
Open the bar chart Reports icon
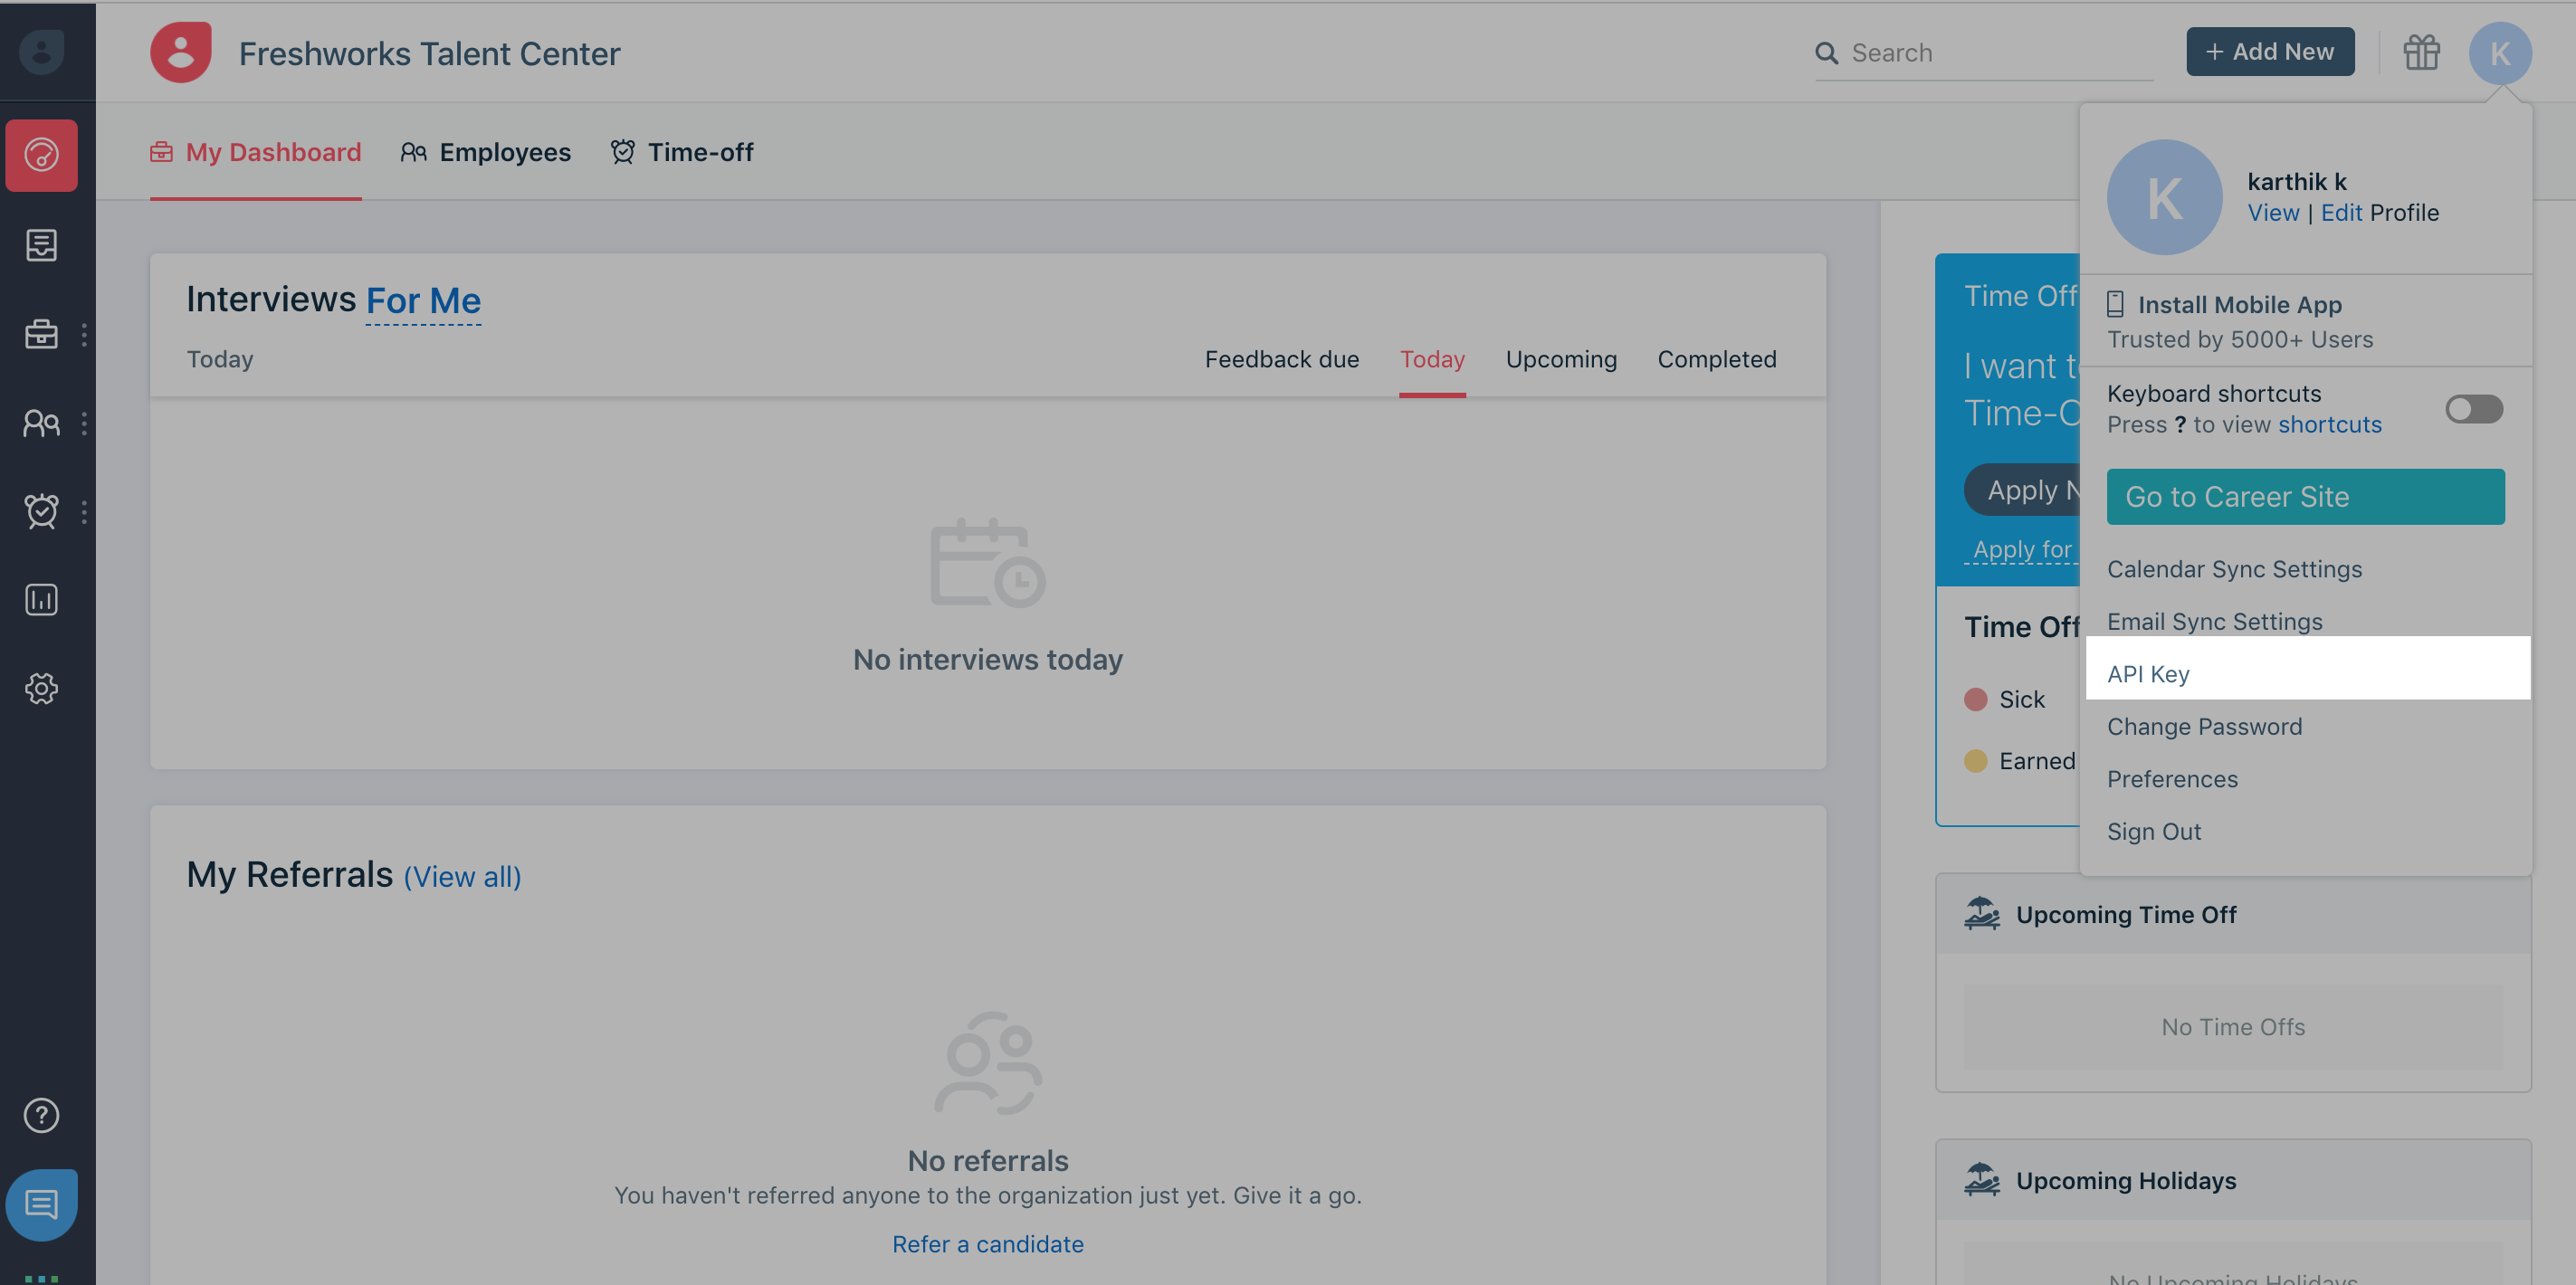click(x=41, y=599)
